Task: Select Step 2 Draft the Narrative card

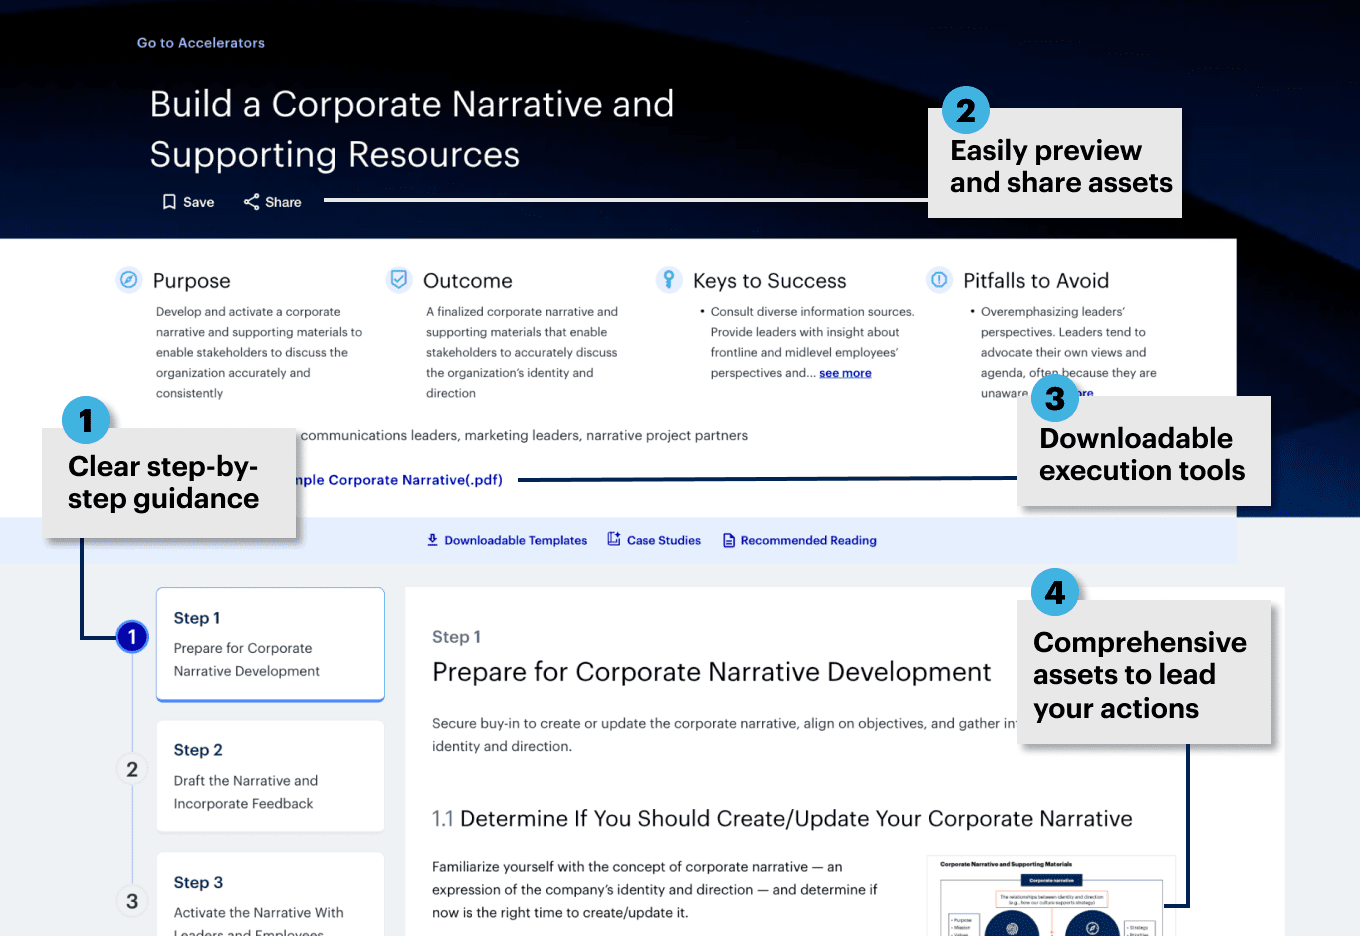Action: pos(270,776)
